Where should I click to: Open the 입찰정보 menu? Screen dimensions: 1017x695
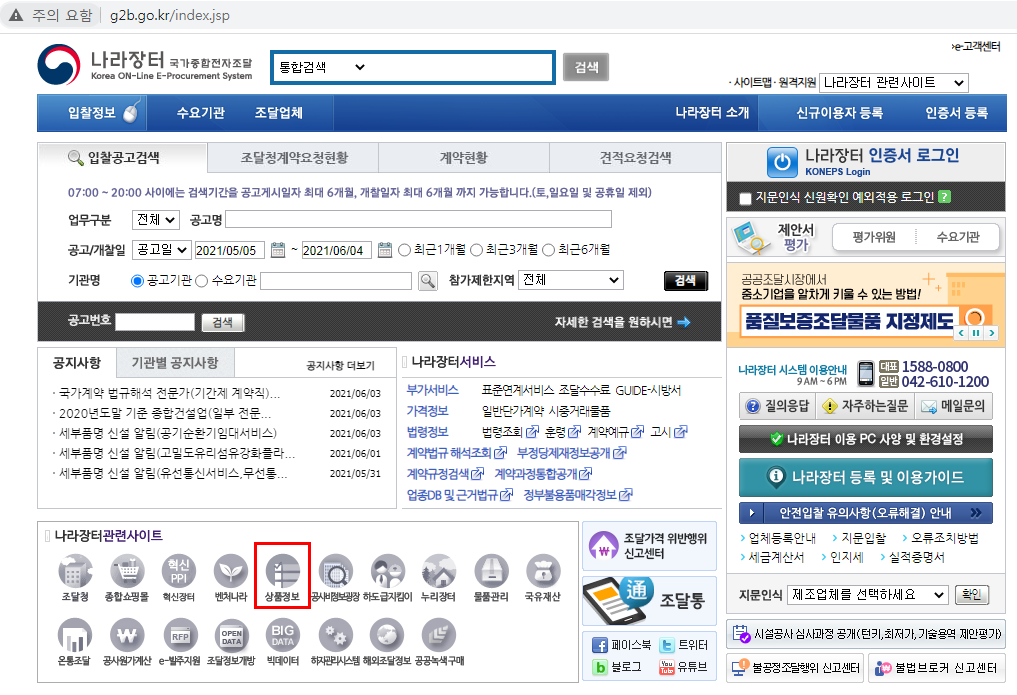click(91, 113)
